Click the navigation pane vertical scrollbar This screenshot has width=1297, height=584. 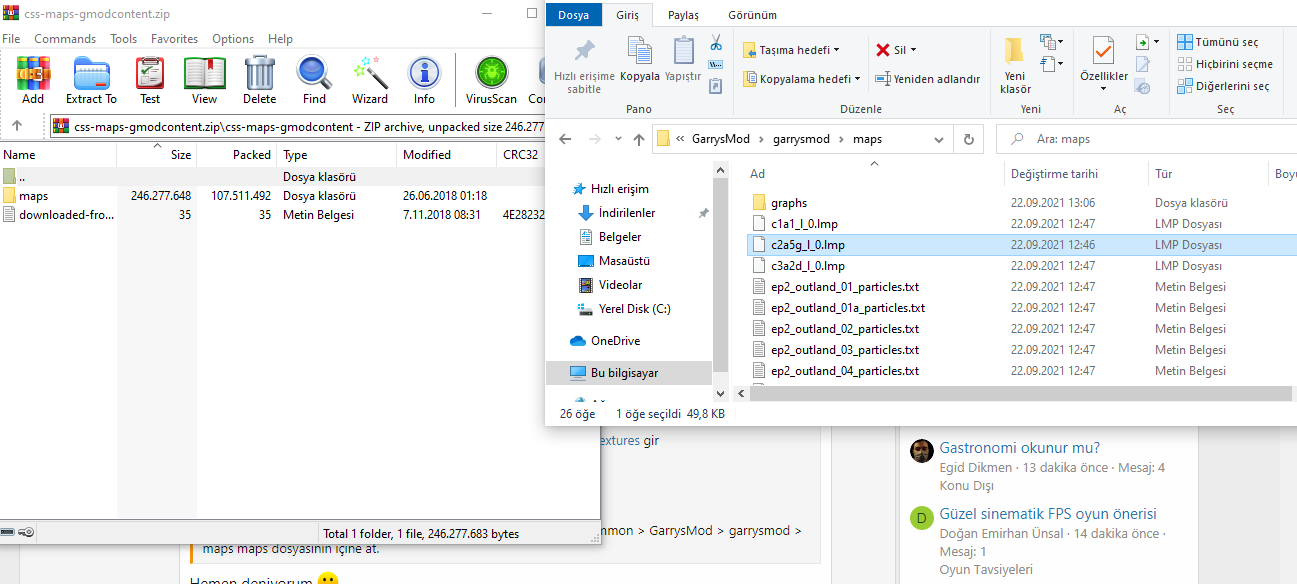tap(719, 276)
